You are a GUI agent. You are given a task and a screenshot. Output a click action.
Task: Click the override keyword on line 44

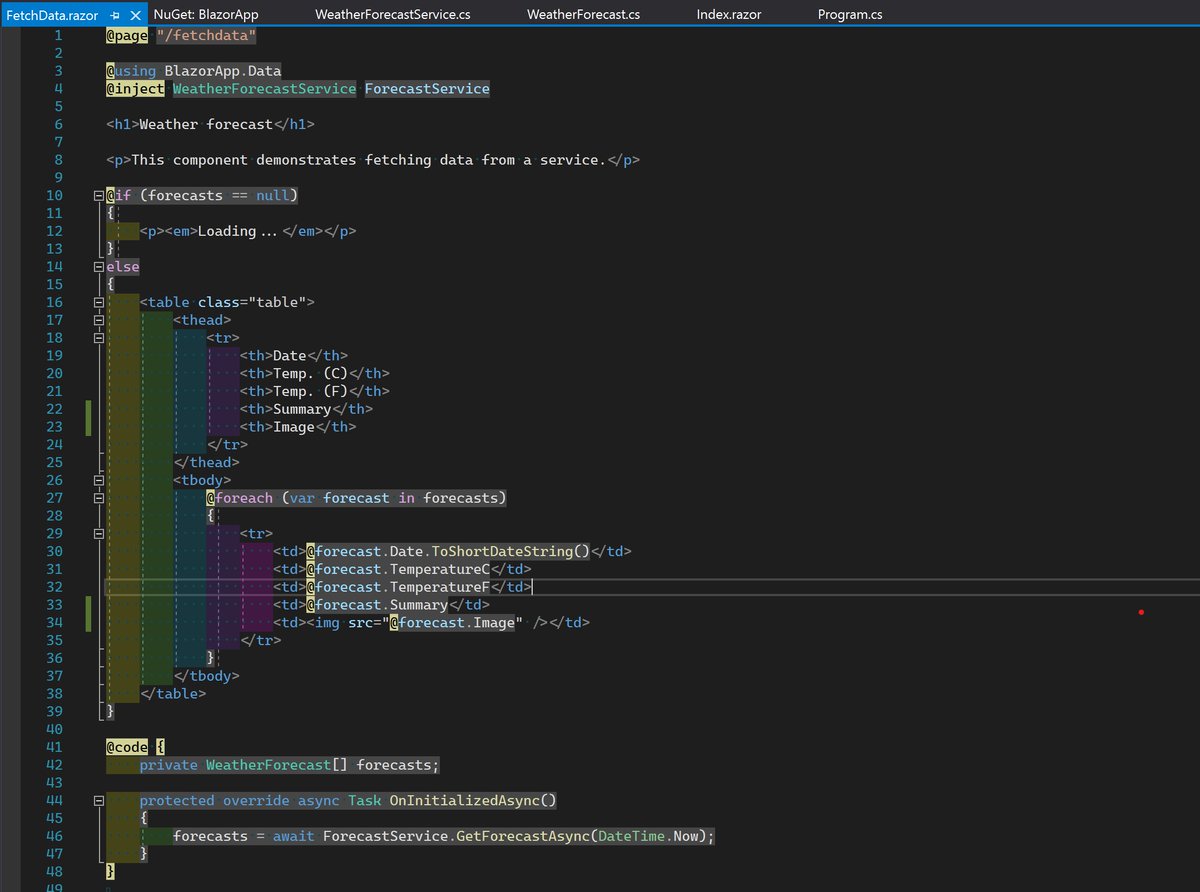click(256, 801)
